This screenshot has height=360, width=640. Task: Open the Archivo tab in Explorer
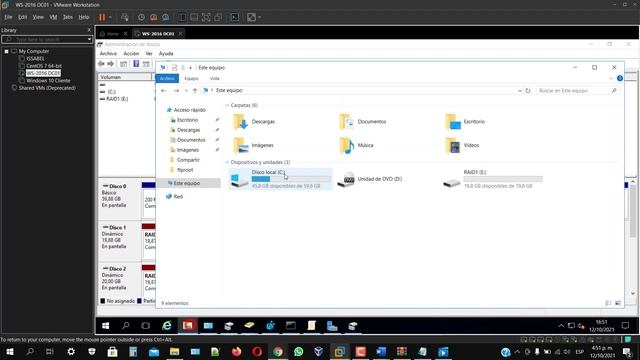point(167,78)
